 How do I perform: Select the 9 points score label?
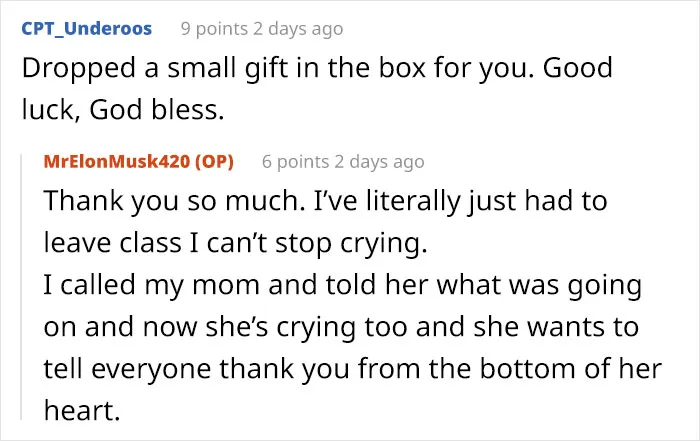214,29
